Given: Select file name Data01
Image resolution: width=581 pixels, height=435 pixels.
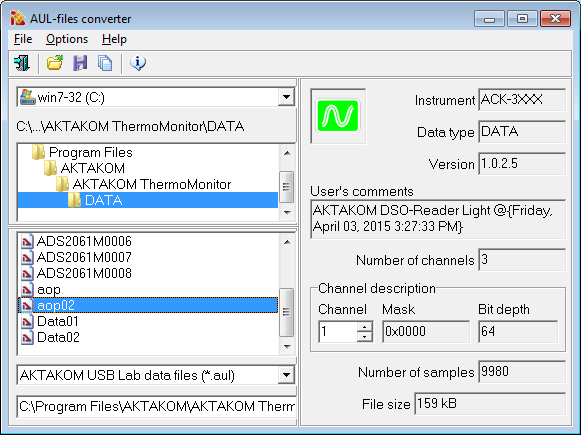Looking at the screenshot, I should (58, 321).
